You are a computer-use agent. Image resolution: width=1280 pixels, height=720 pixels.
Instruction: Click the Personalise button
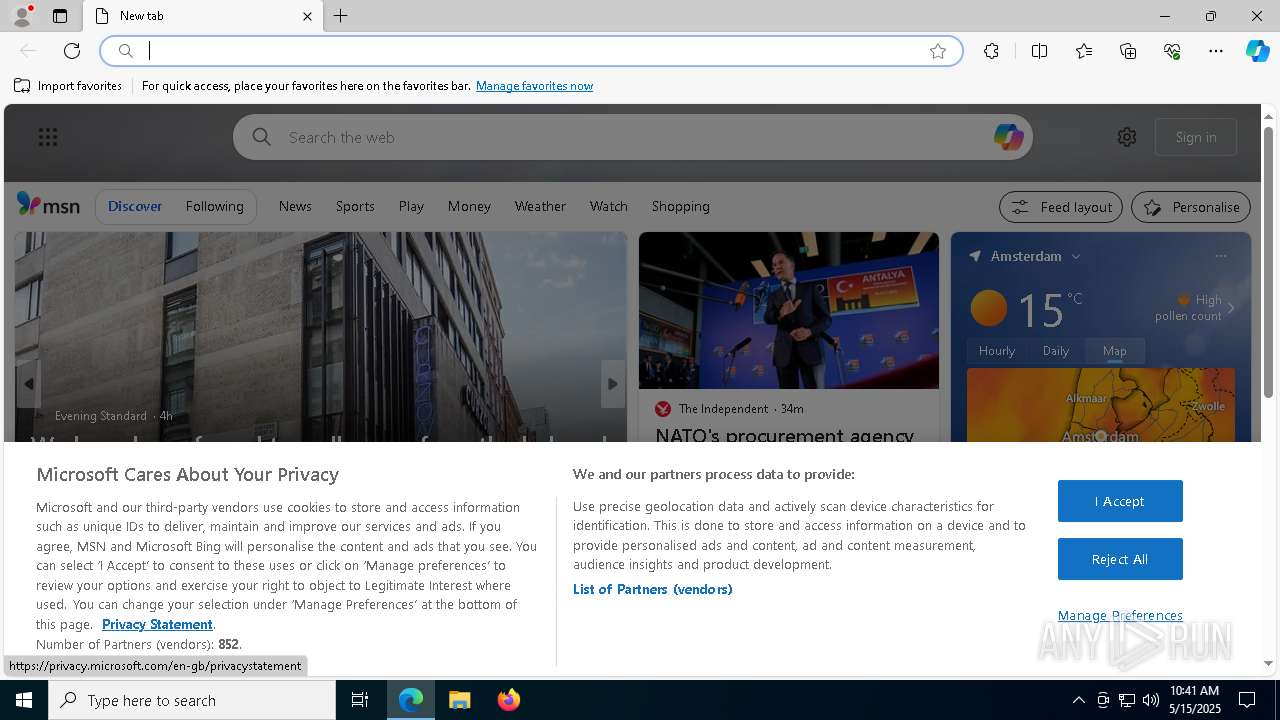point(1191,207)
